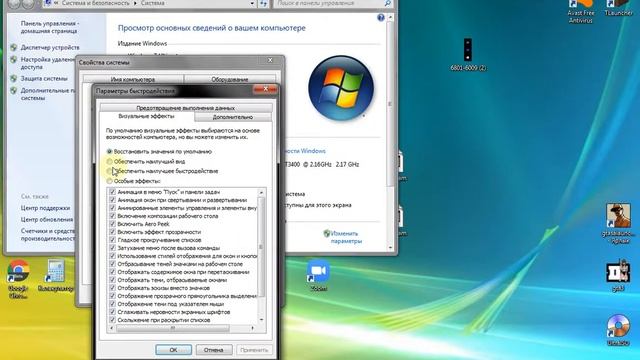
Task: Toggle 'Использование стилей отображения для окон' checkbox
Action: [x=113, y=256]
